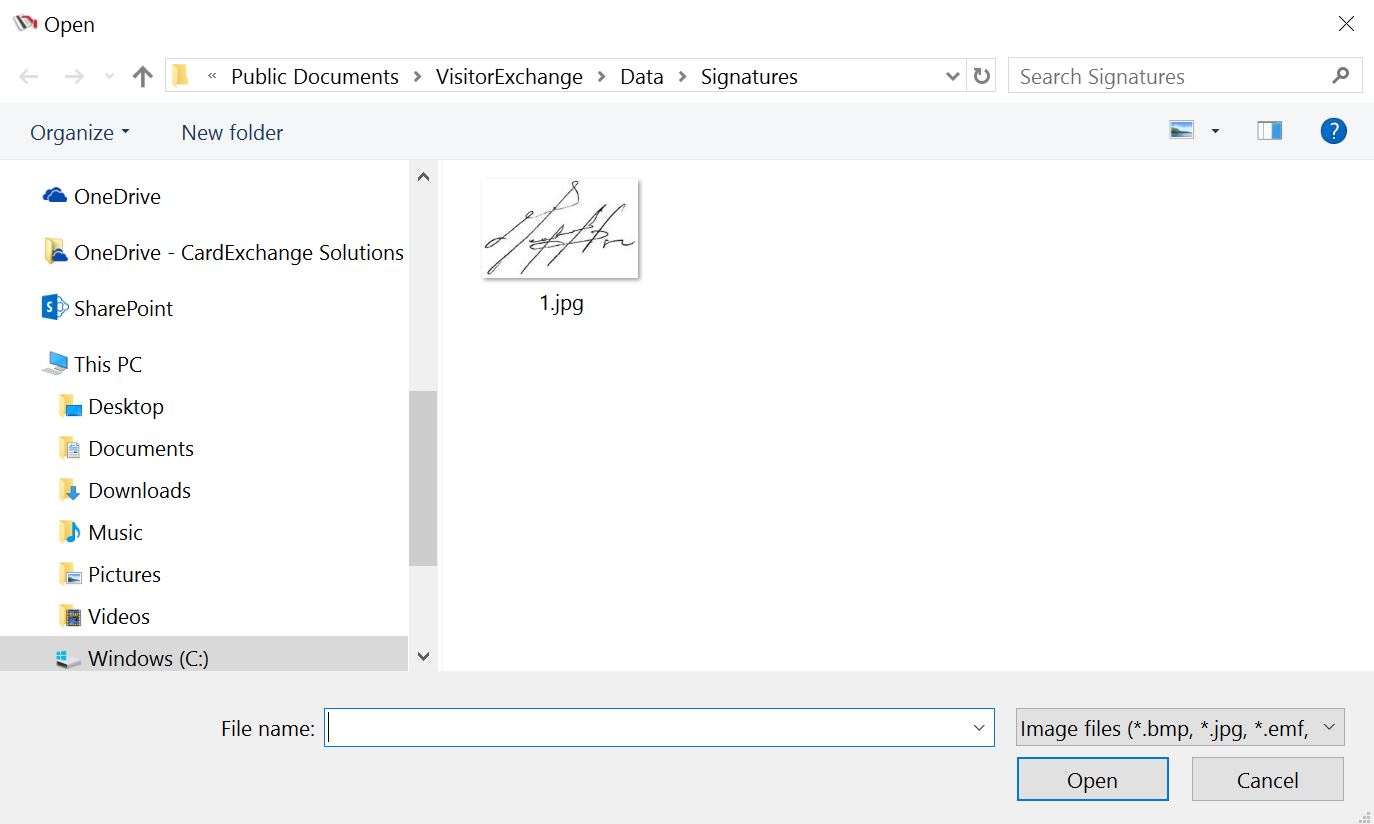Click the Help question mark icon
This screenshot has height=824, width=1374.
[x=1333, y=131]
